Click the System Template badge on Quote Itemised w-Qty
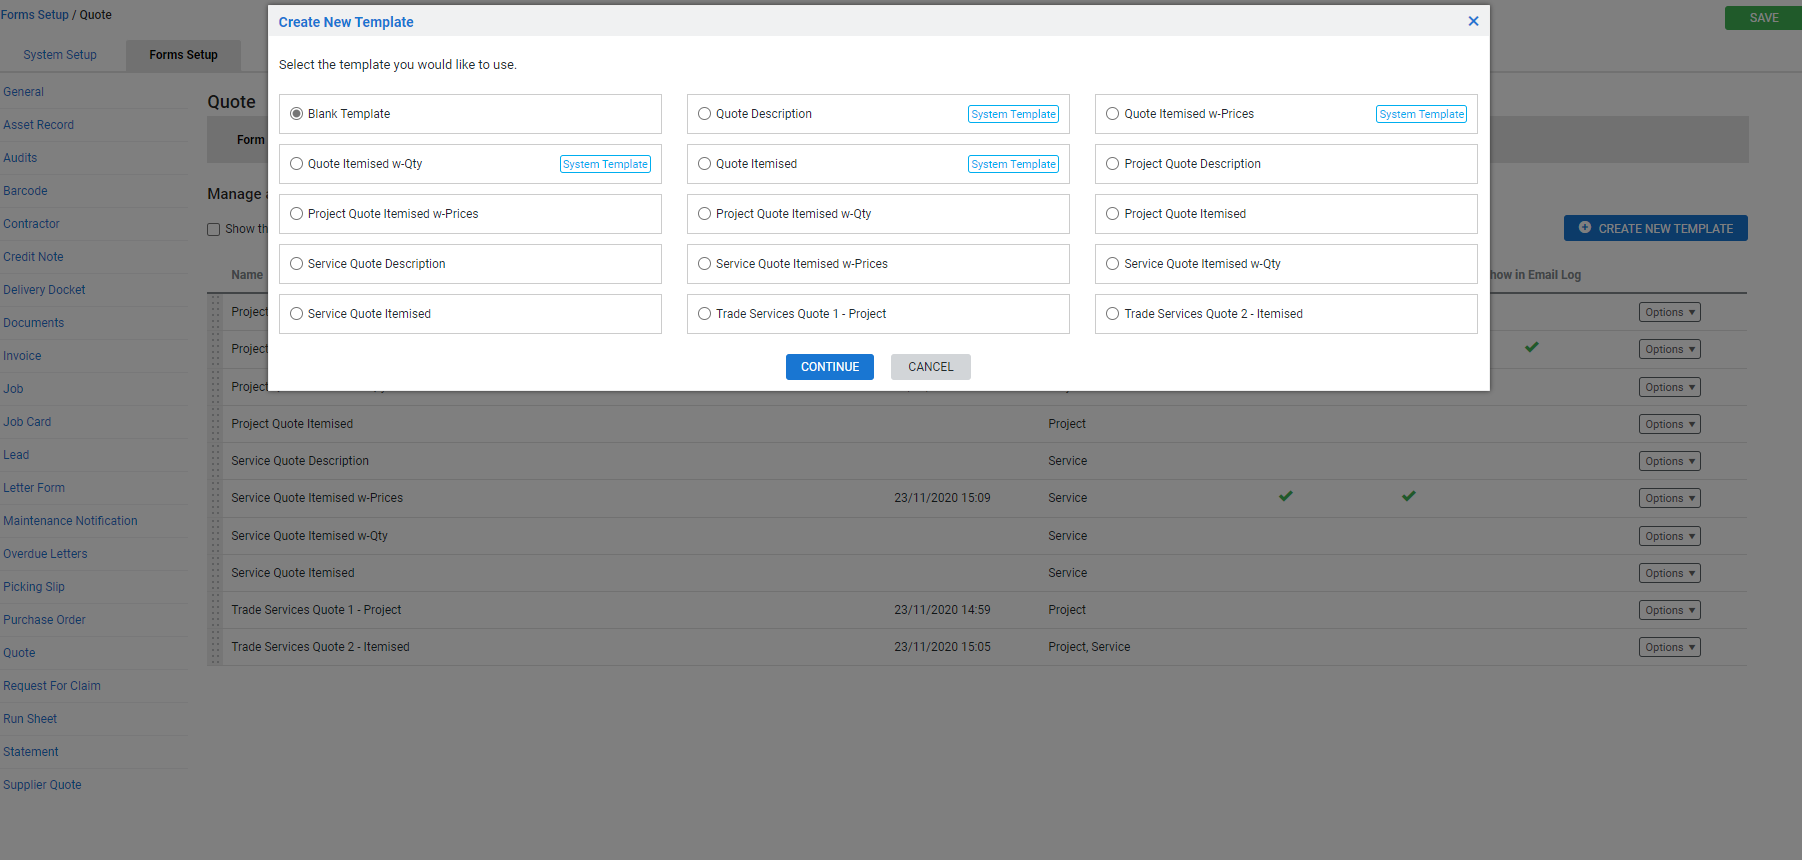 pyautogui.click(x=604, y=164)
